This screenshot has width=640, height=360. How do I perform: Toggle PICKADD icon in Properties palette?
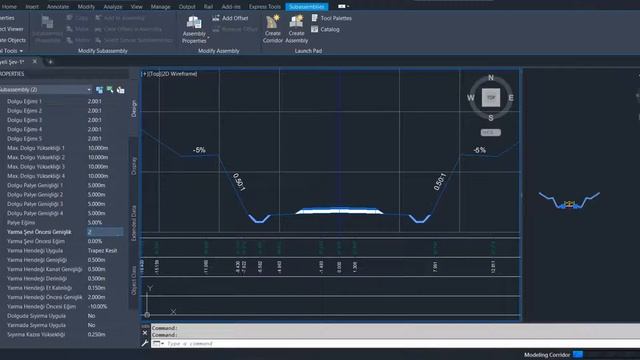(99, 90)
